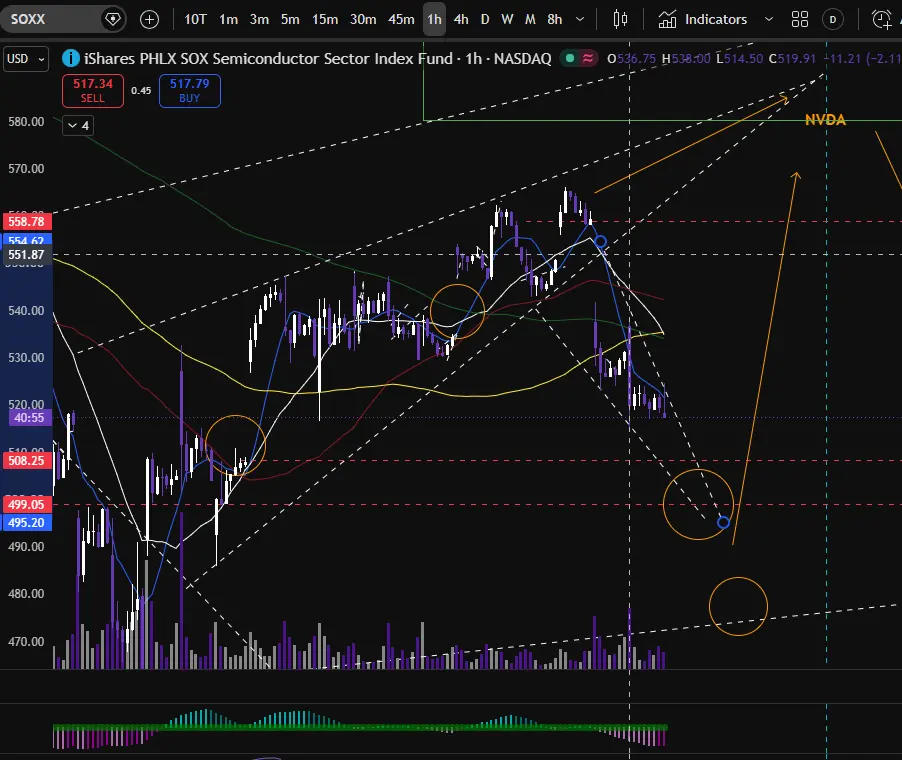Viewport: 902px width, 760px height.
Task: Switch to the monthly M interval
Action: click(x=530, y=20)
